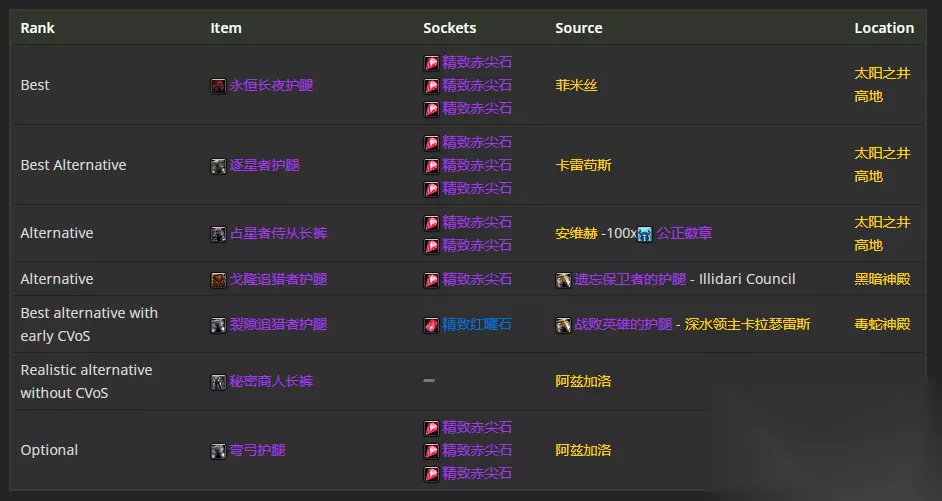The image size is (942, 501).
Task: Click the 公正徽章 badge icon
Action: (645, 234)
